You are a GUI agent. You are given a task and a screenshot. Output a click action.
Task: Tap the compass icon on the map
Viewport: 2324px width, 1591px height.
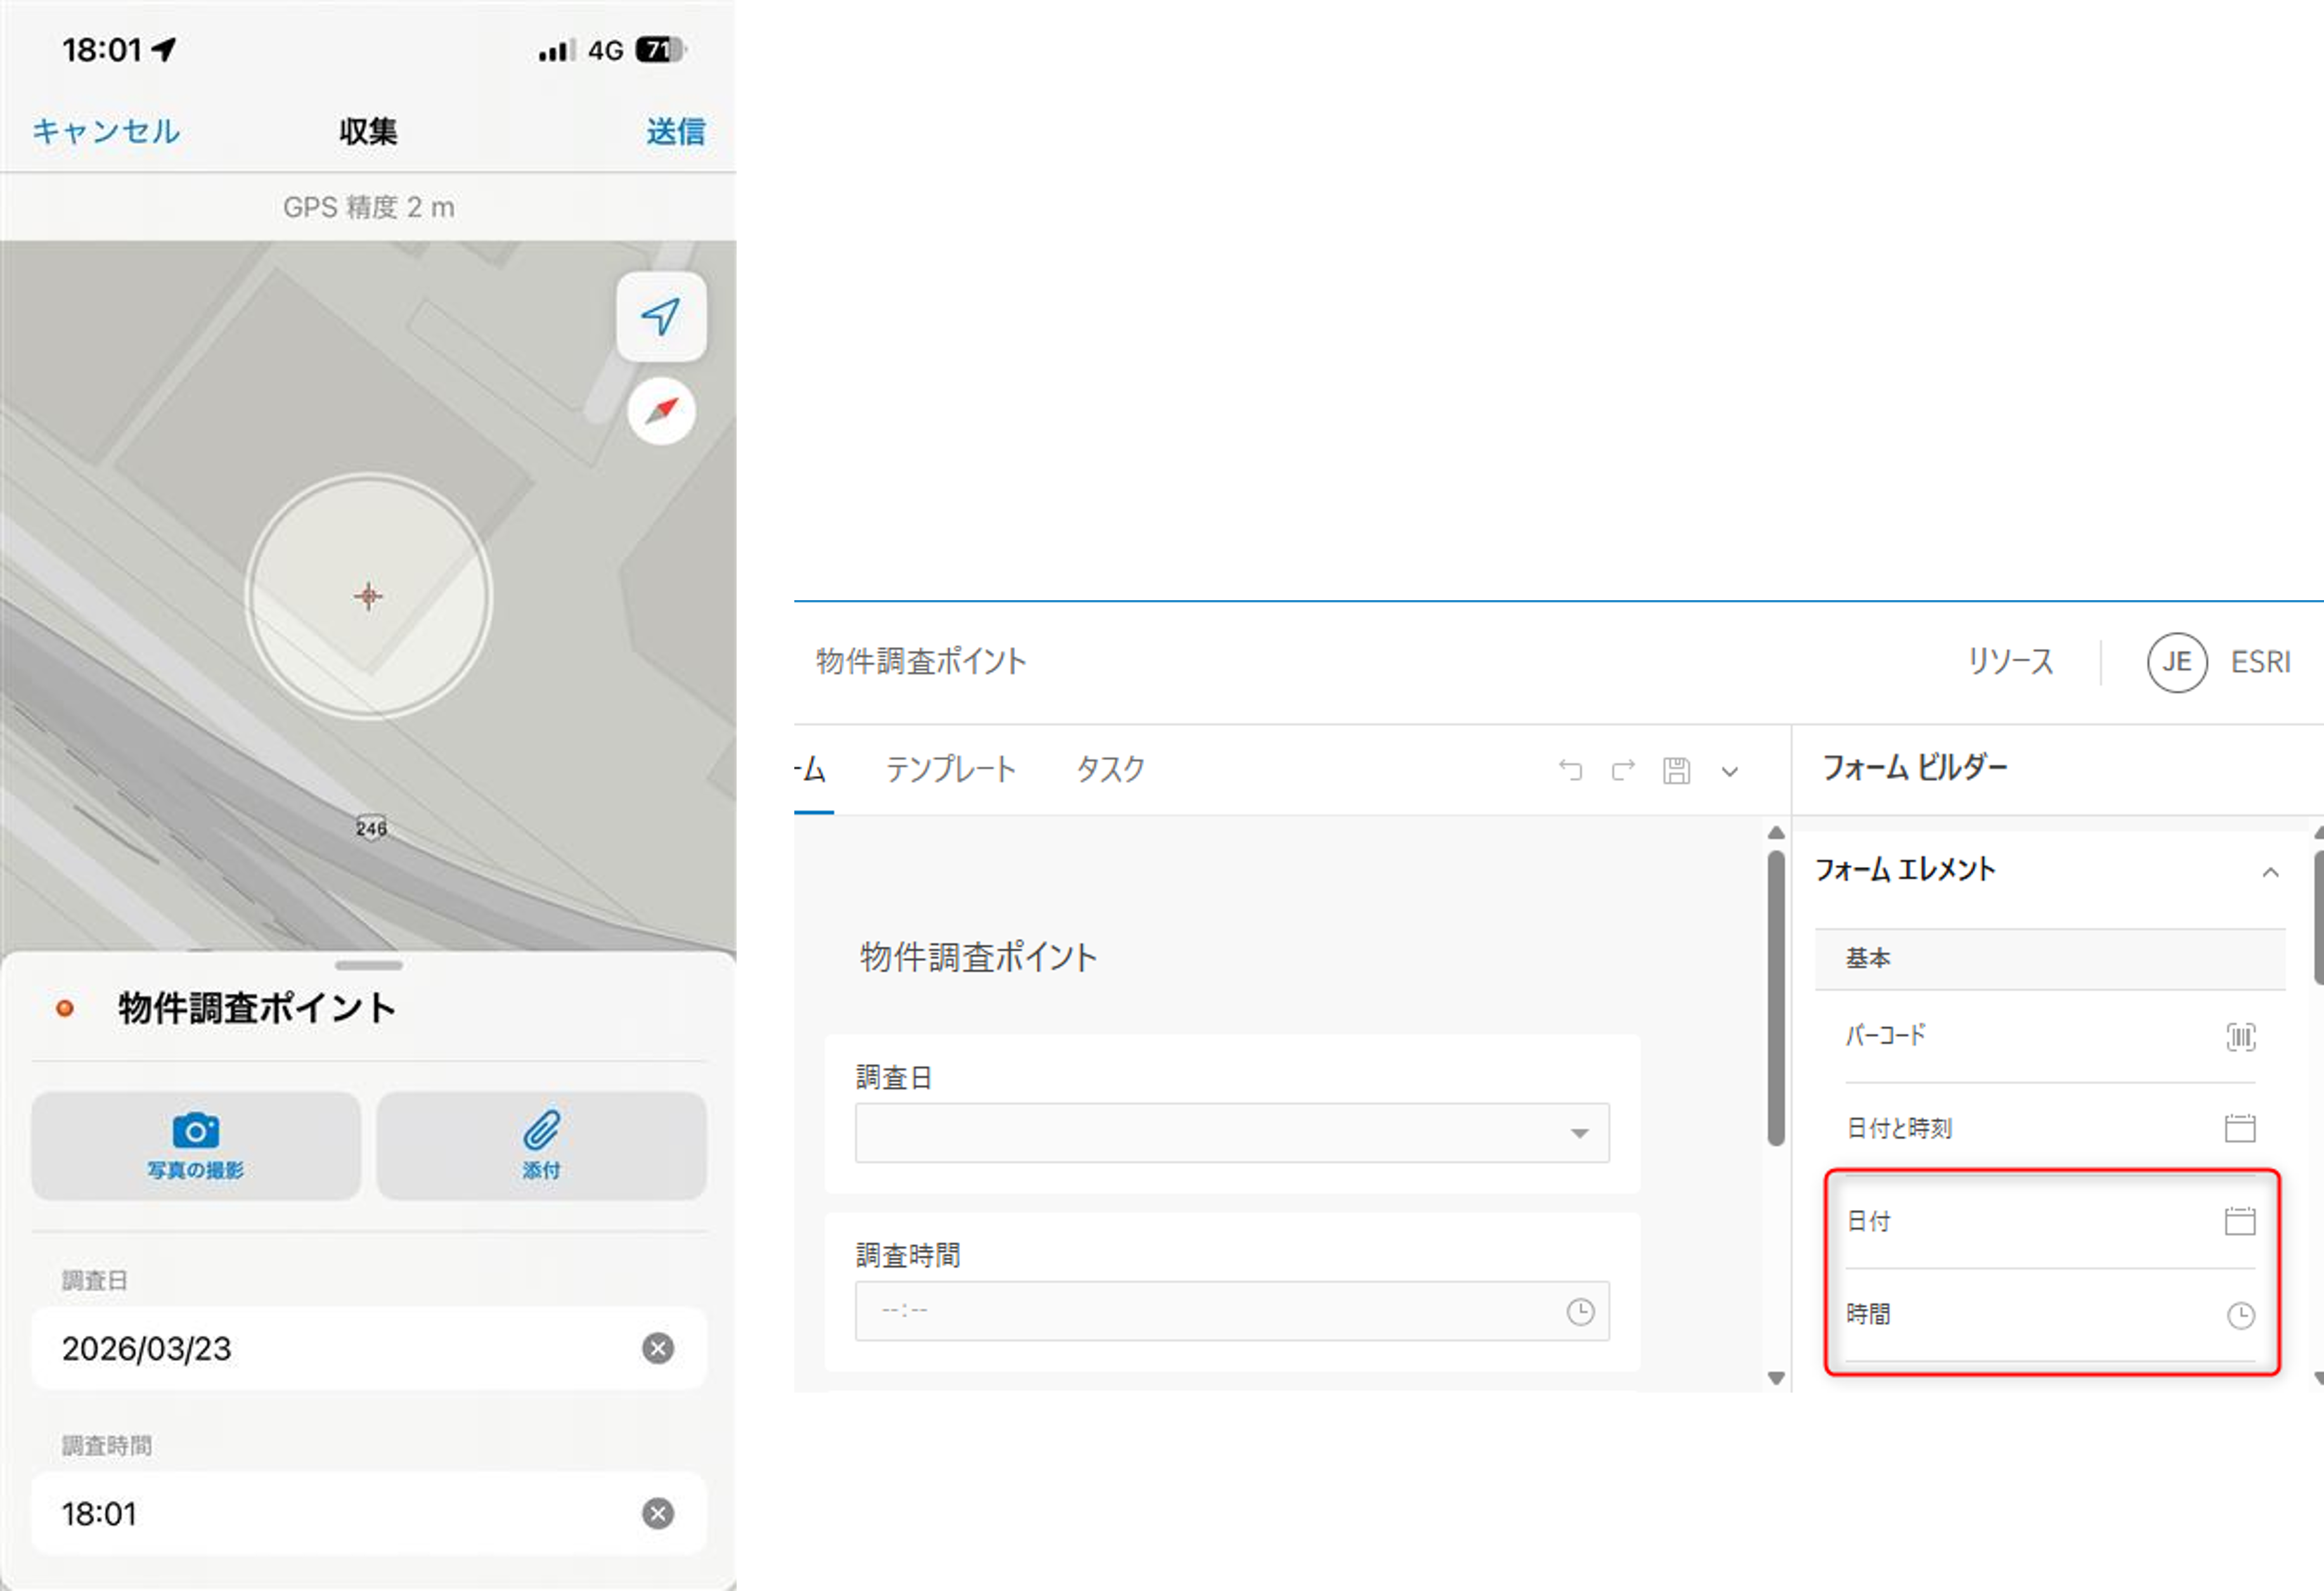[x=661, y=411]
